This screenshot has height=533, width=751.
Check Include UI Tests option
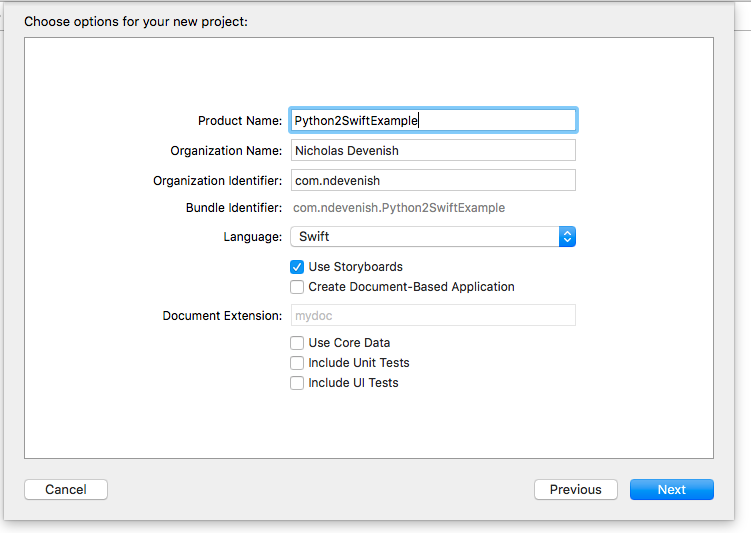point(297,383)
